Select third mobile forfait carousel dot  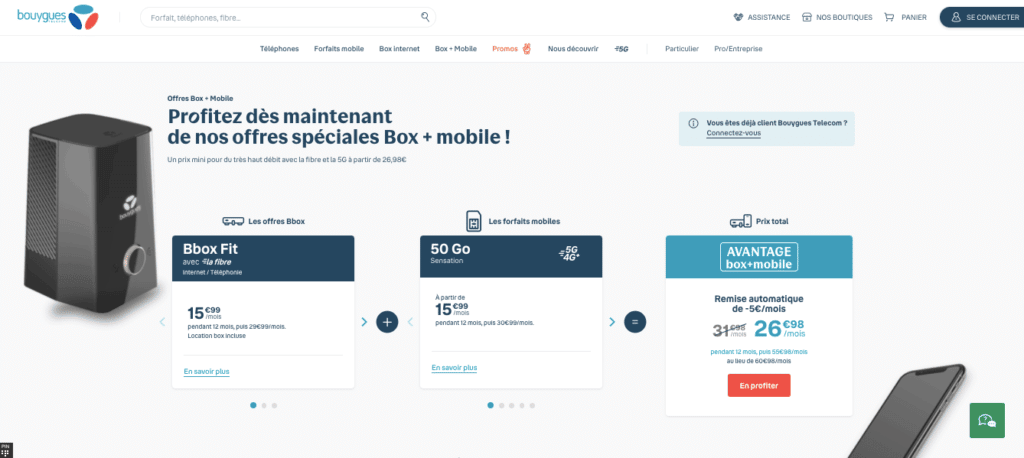pyautogui.click(x=511, y=405)
